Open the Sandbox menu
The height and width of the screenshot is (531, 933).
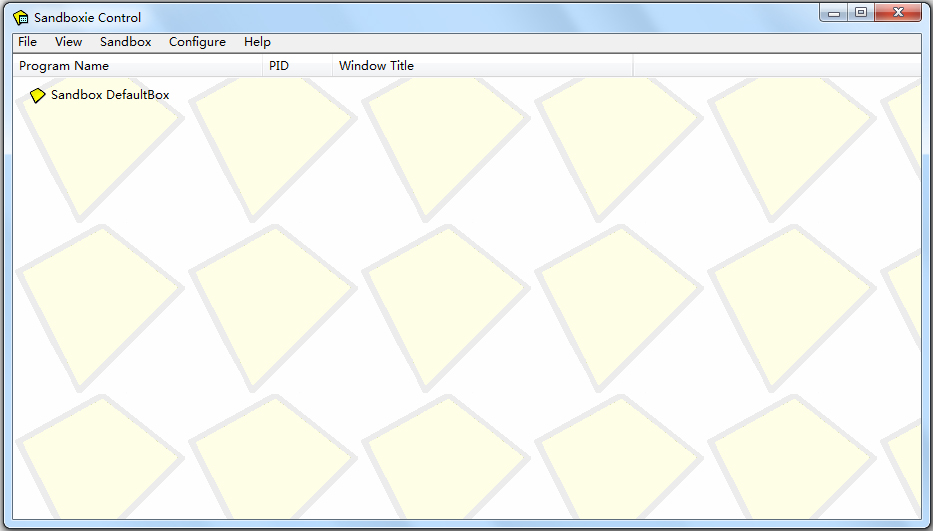click(126, 42)
